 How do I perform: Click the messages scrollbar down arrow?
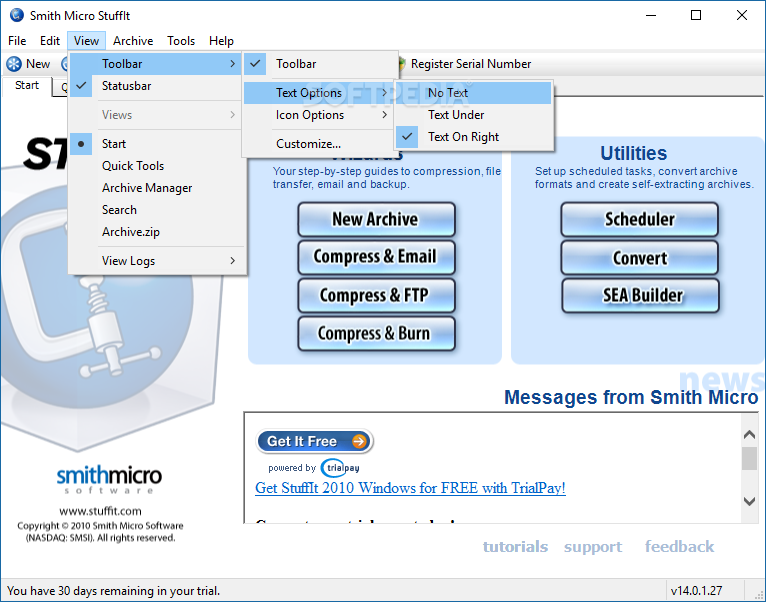click(749, 501)
